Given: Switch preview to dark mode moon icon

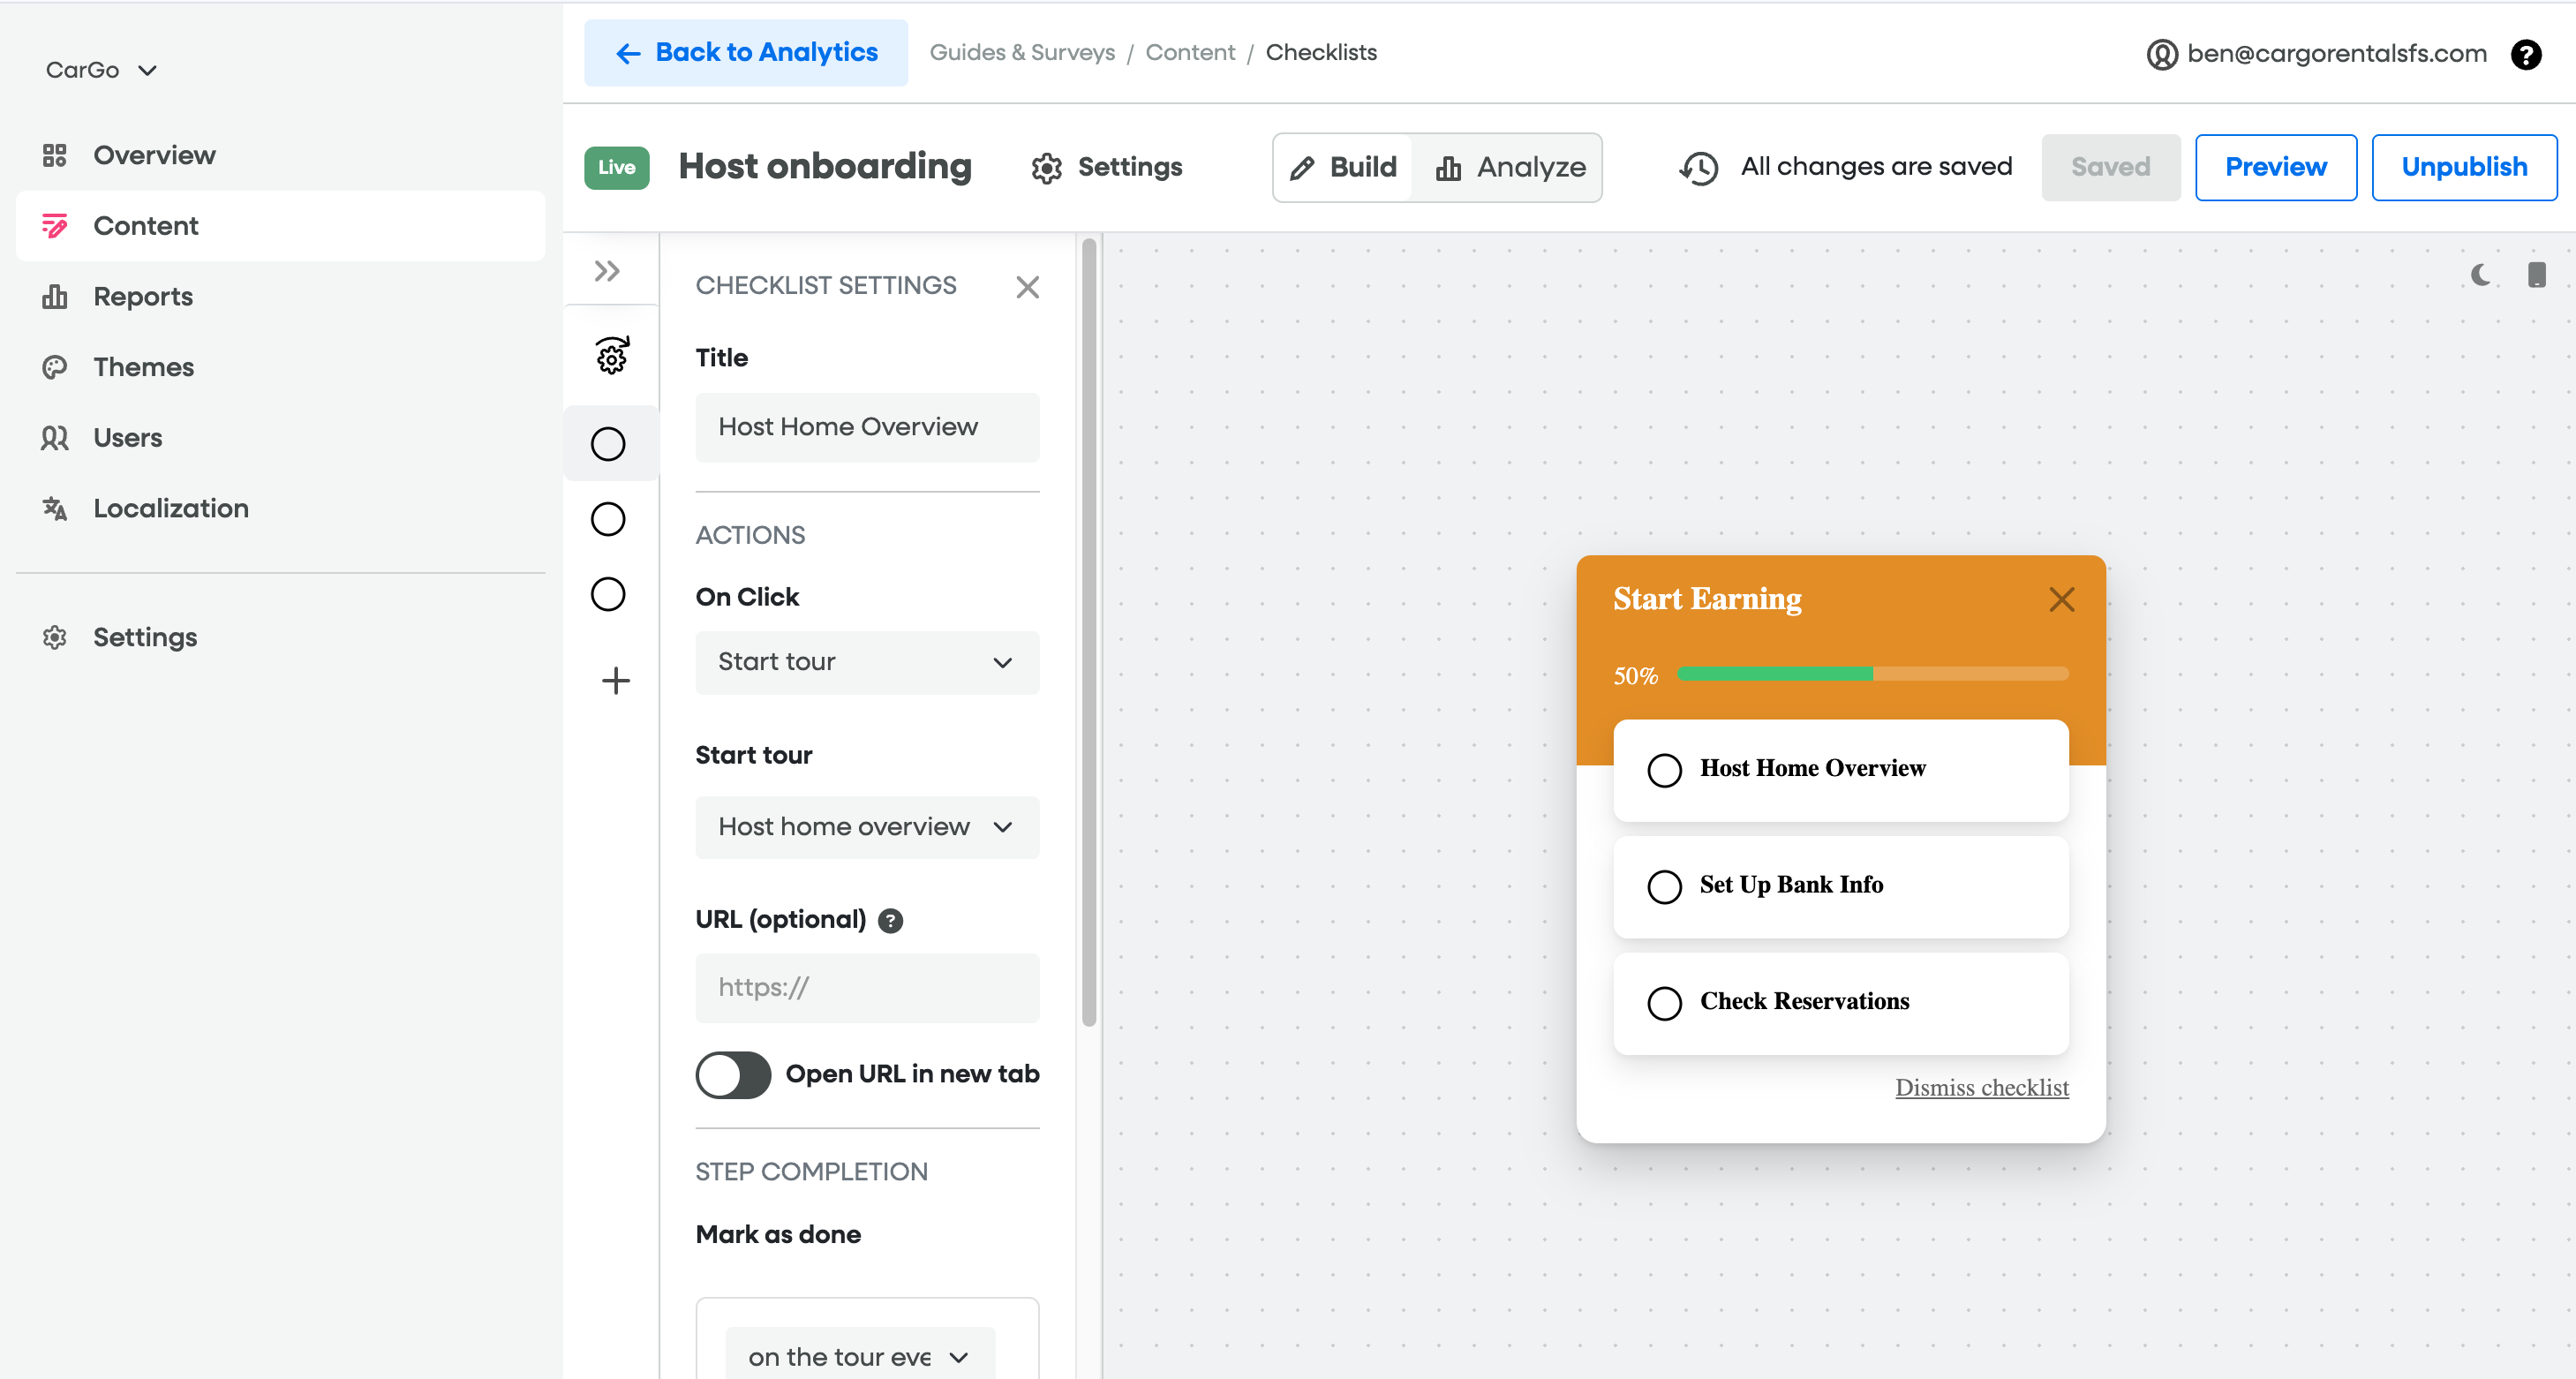Looking at the screenshot, I should coord(2481,275).
